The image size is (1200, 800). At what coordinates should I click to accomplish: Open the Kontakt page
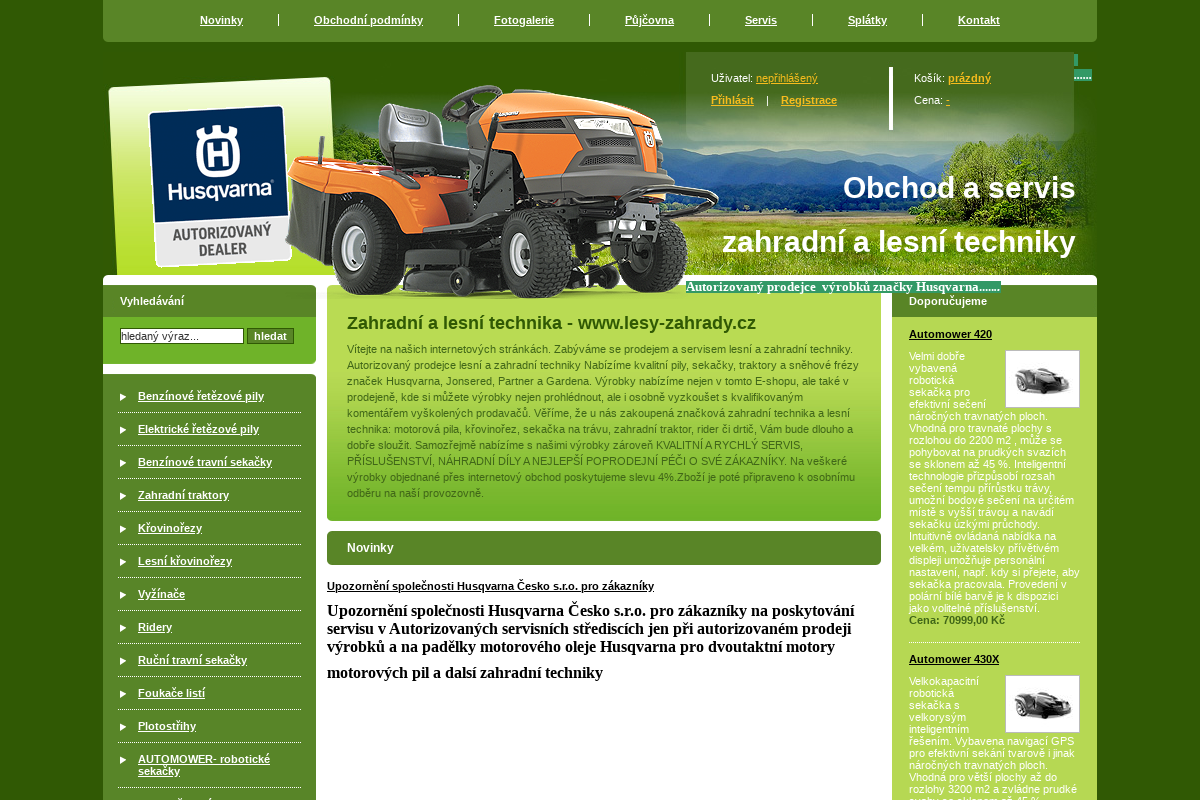[x=979, y=20]
